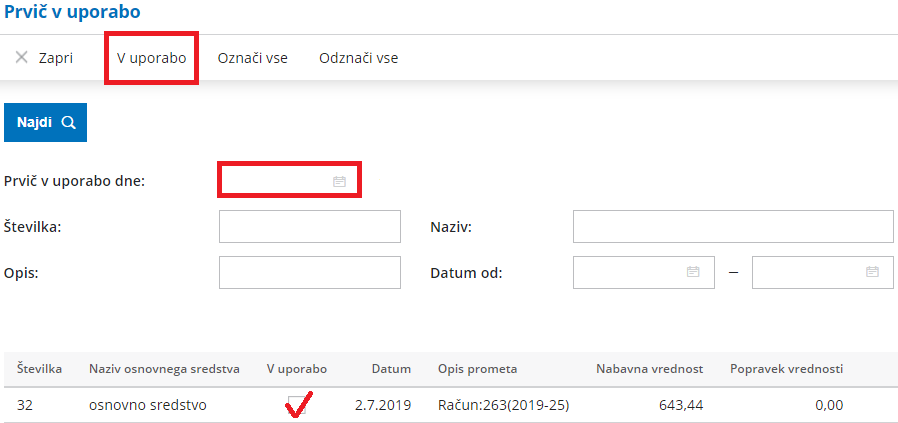Click Nabavna vrednost column header

pyautogui.click(x=649, y=369)
